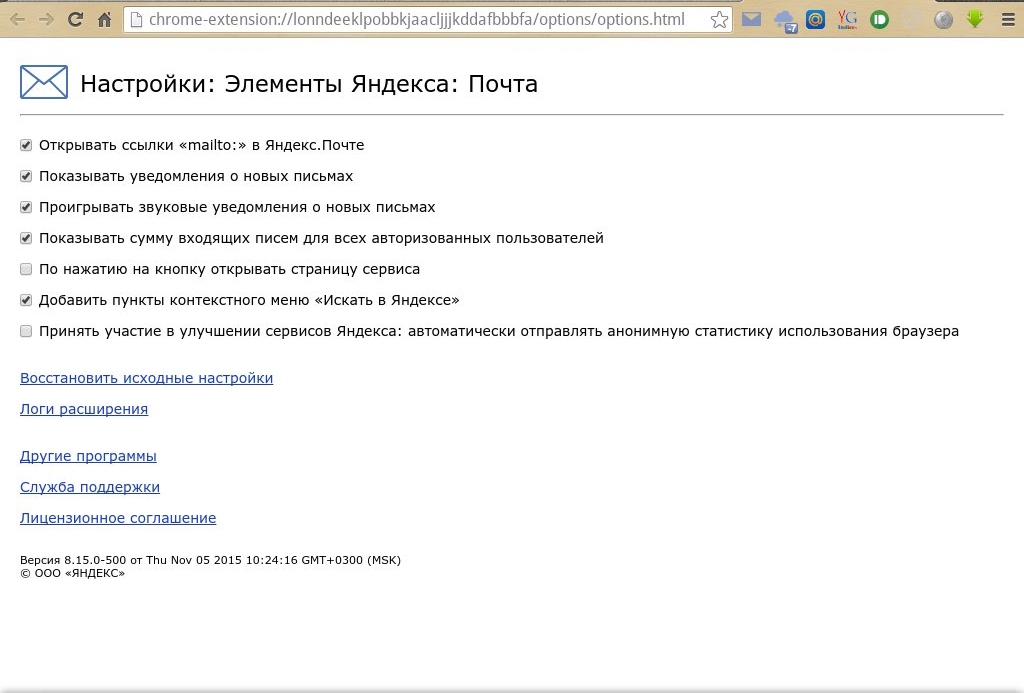Open the green Pushbullet extension icon
The height and width of the screenshot is (693, 1024).
tap(880, 20)
